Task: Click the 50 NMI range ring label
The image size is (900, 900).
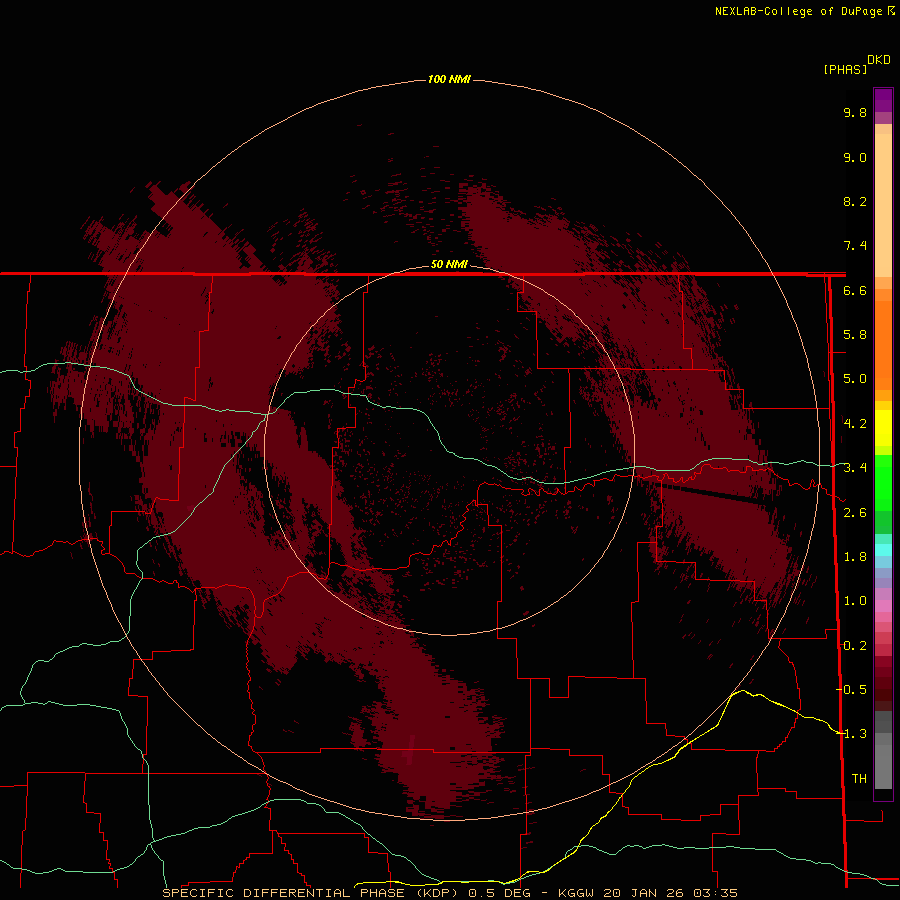Action: 449,264
